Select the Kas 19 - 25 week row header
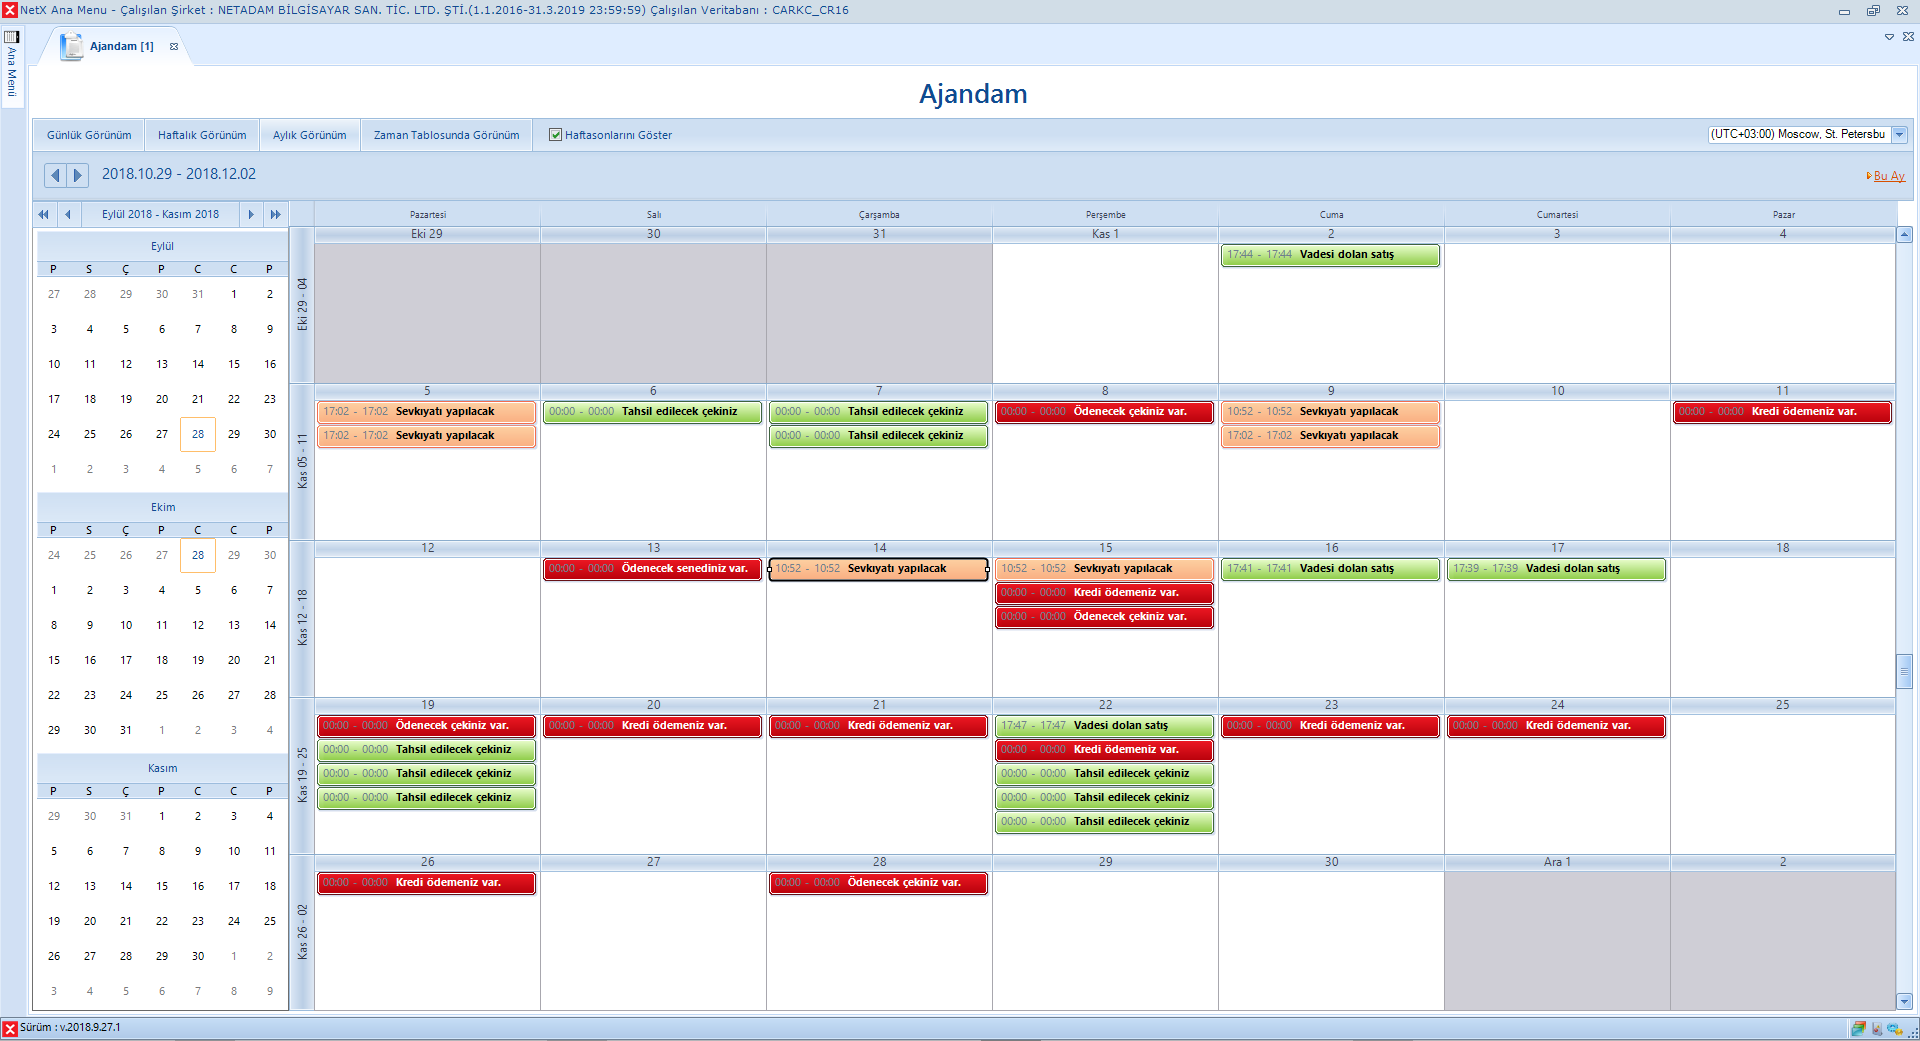Viewport: 1920px width, 1041px height. click(x=302, y=775)
